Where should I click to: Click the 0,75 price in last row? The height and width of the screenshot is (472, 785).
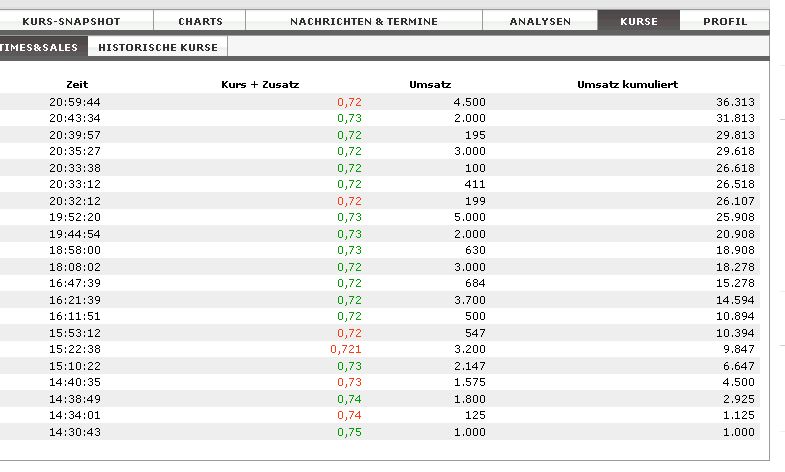tap(349, 431)
